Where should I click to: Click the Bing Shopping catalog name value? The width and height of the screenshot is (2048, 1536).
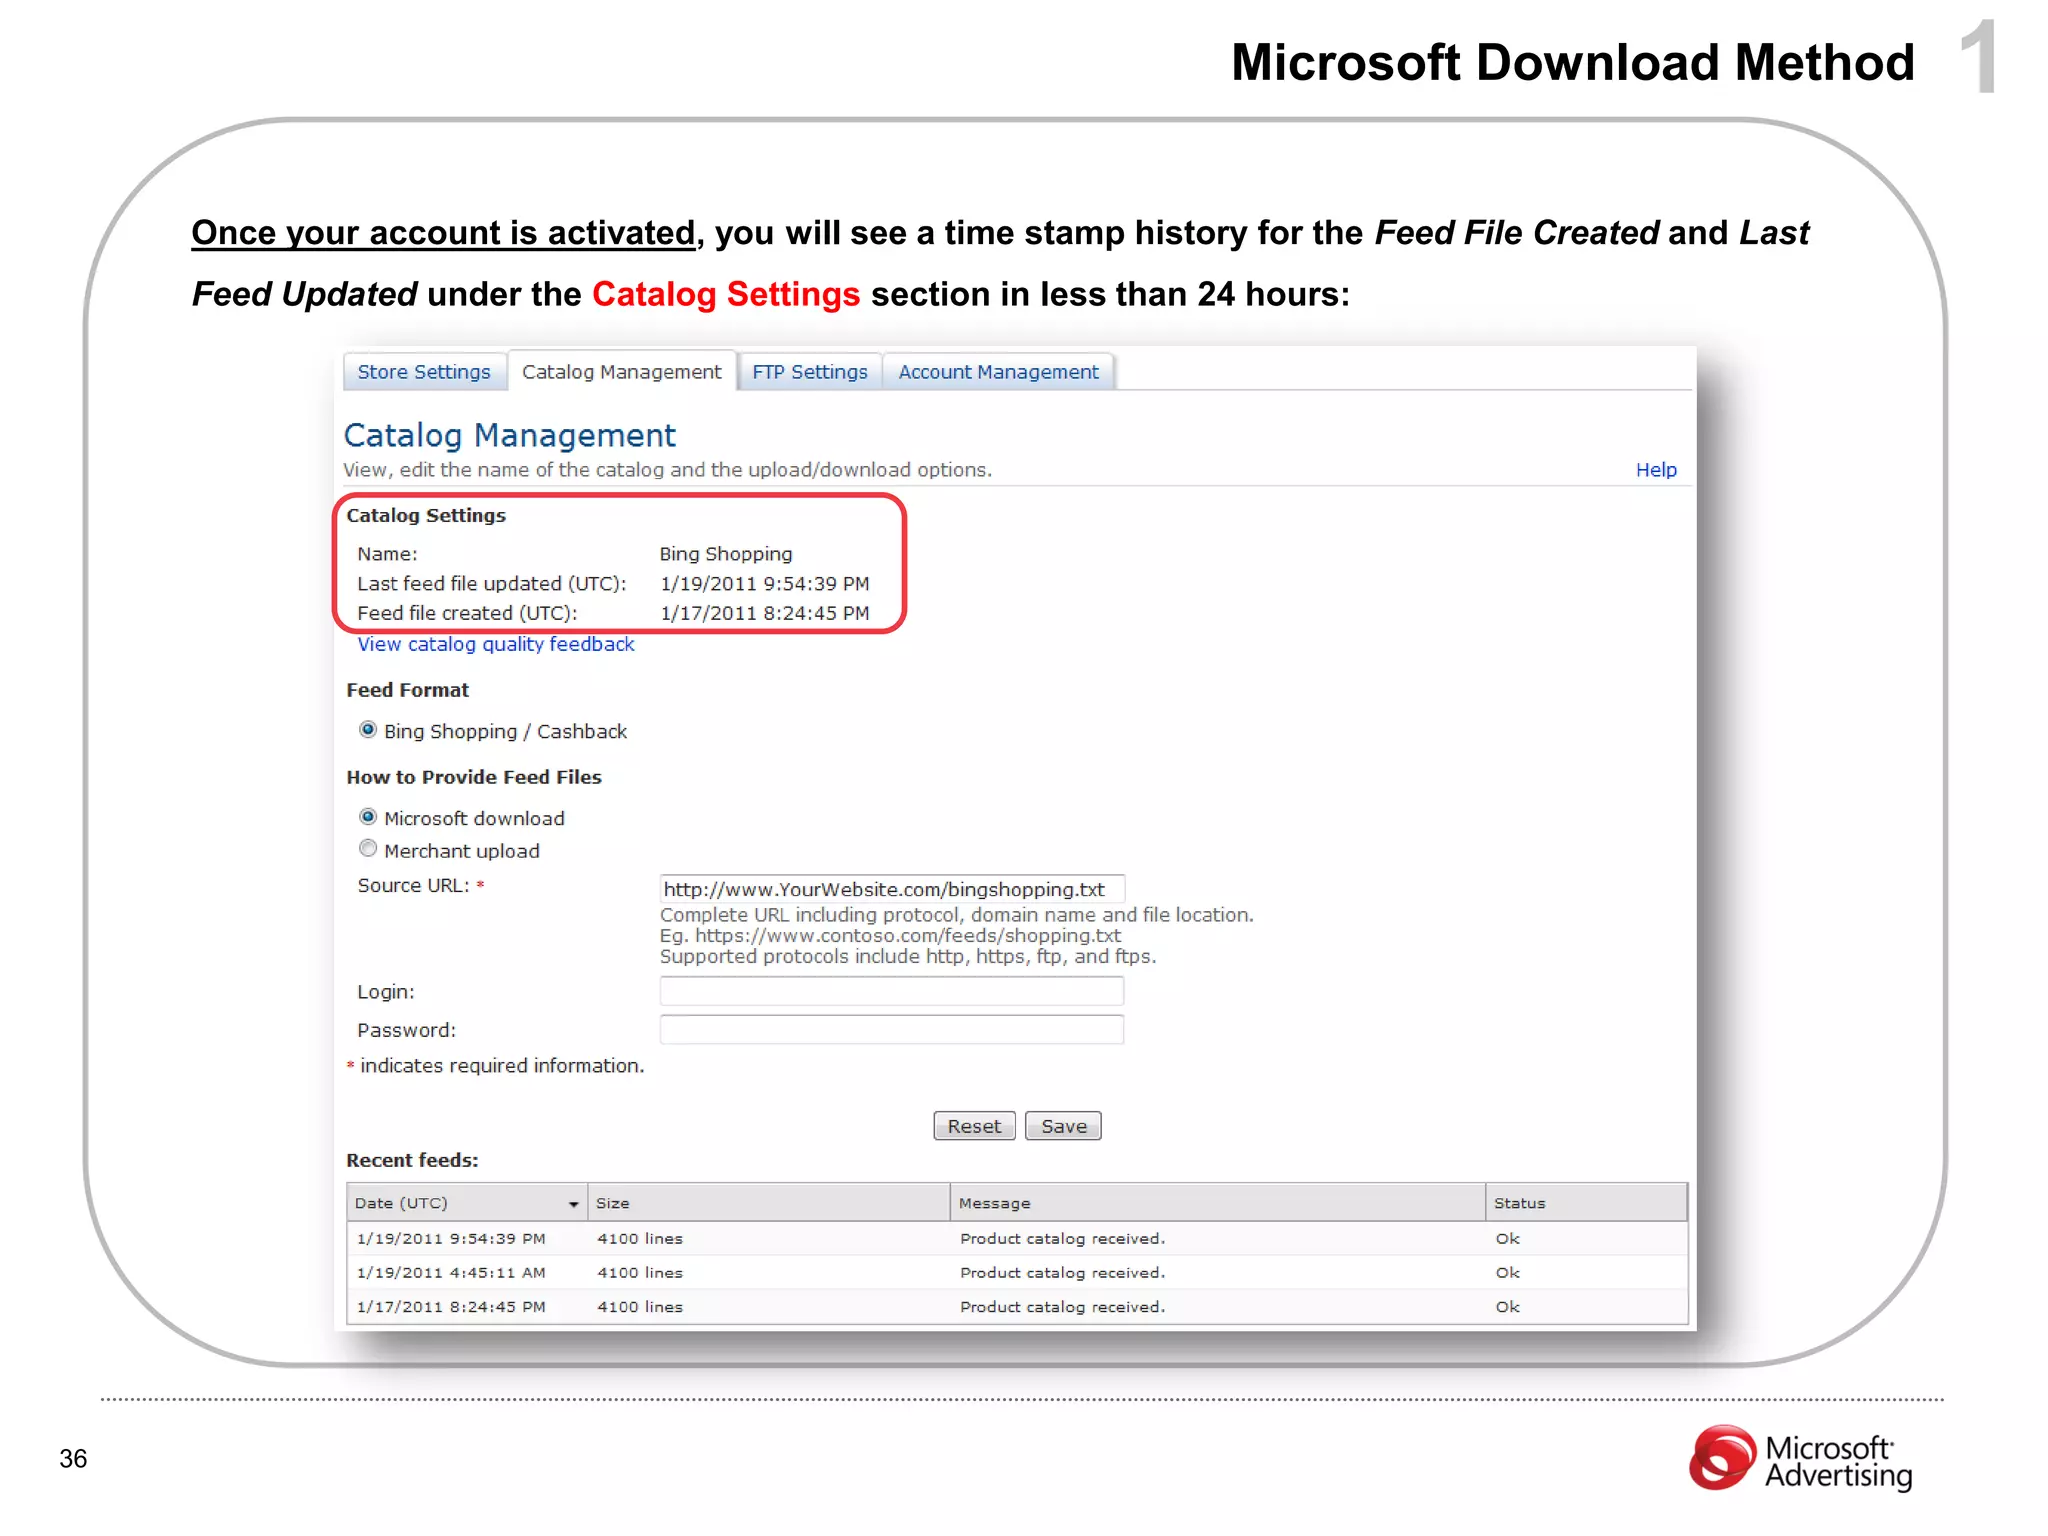click(726, 554)
